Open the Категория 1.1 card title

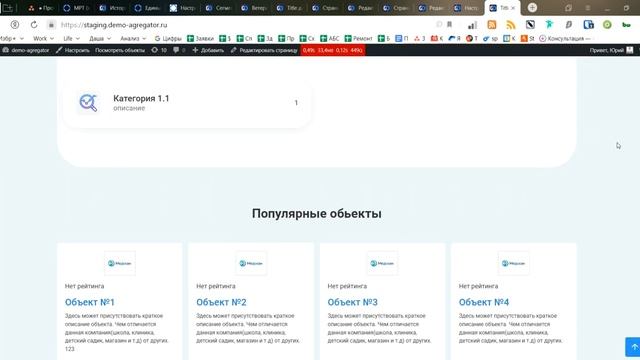click(x=141, y=98)
